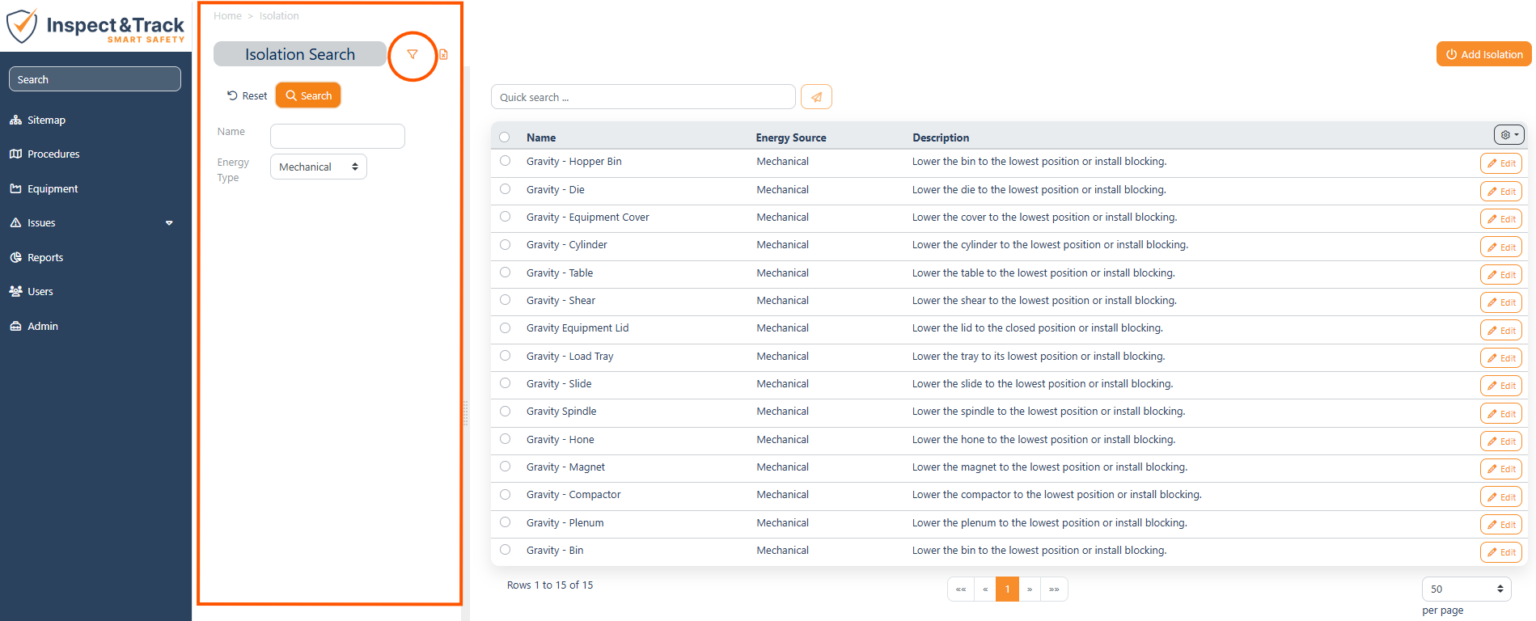The width and height of the screenshot is (1536, 621).
Task: Open the Sitemap sidebar icon
Action: (16, 120)
